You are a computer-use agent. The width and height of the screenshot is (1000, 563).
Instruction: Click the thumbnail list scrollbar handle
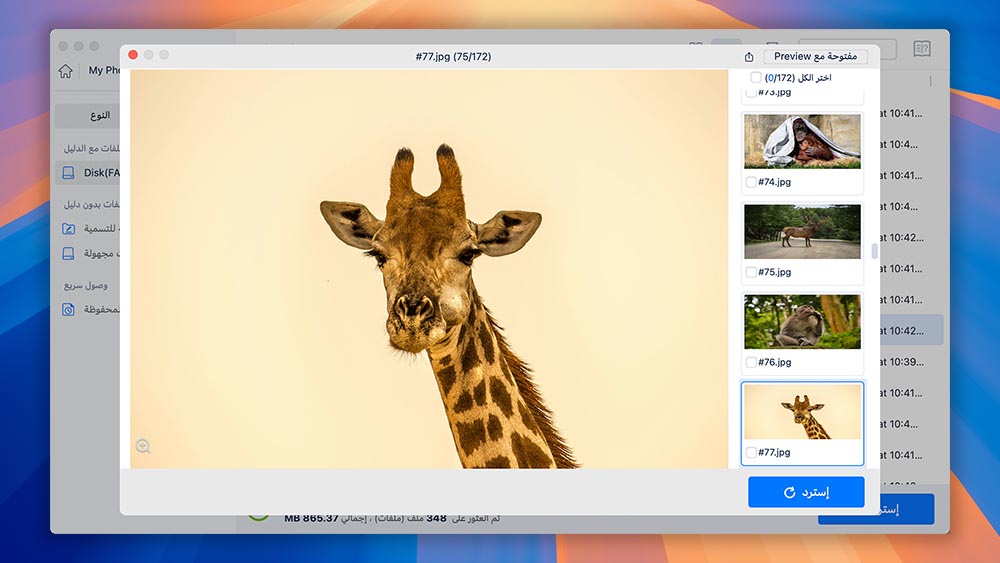[x=874, y=252]
